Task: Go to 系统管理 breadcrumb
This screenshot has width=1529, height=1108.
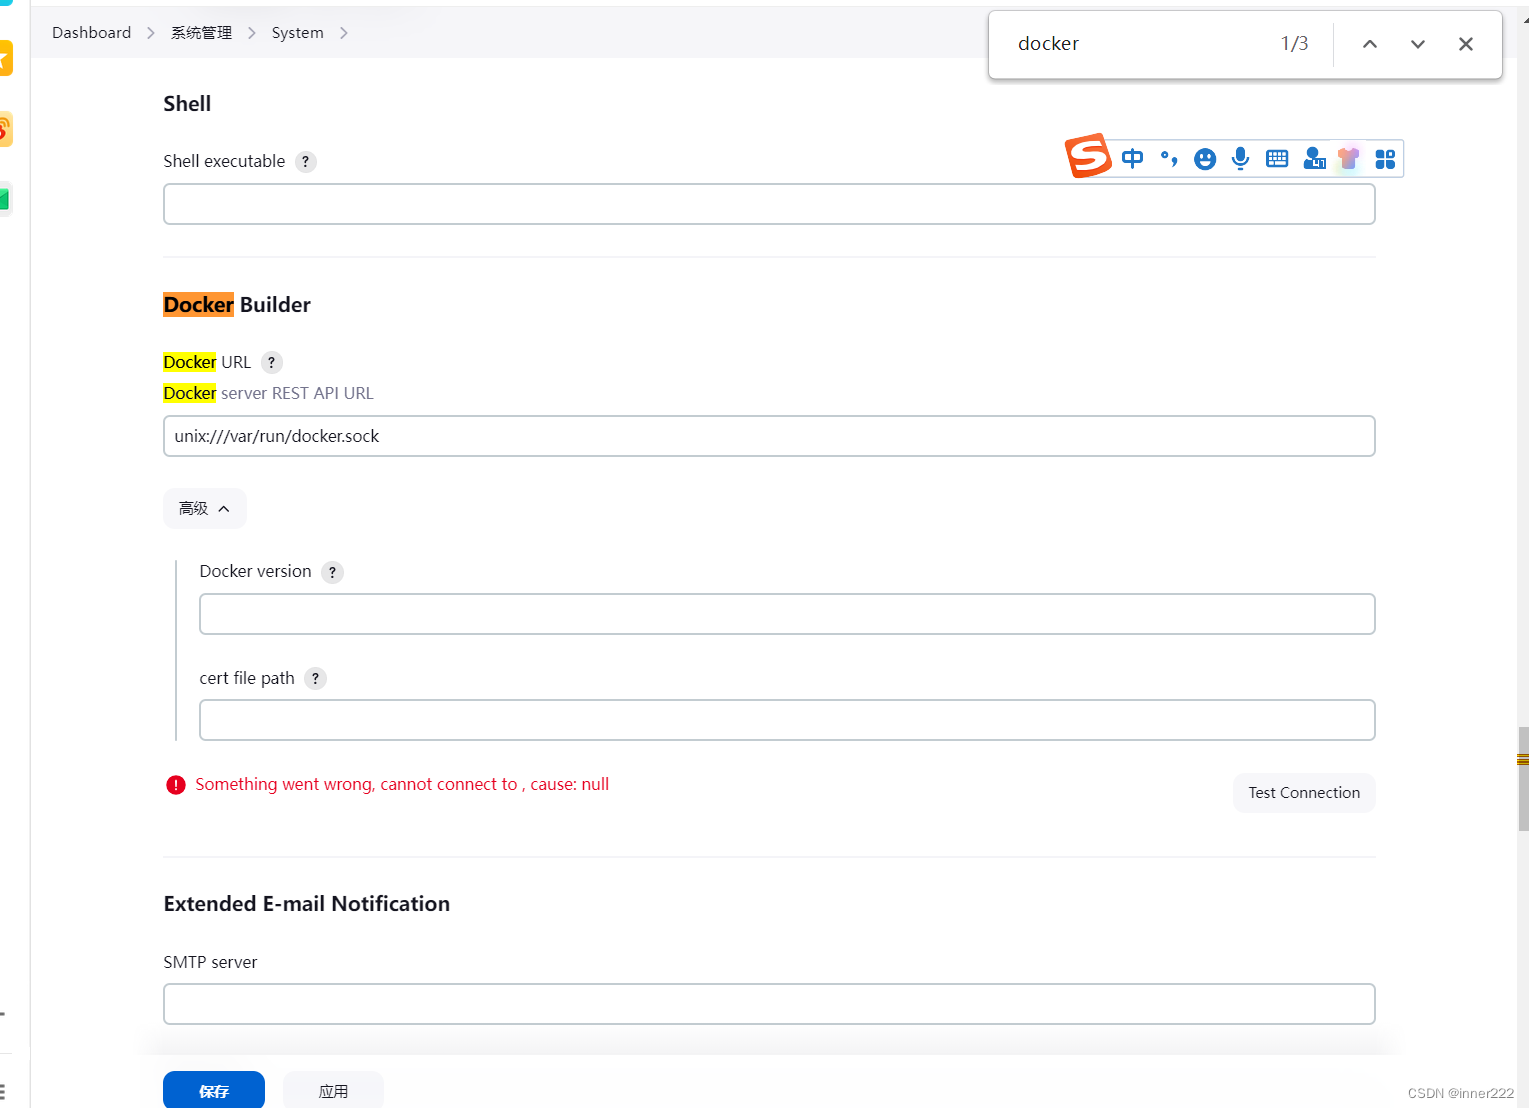Action: coord(201,33)
